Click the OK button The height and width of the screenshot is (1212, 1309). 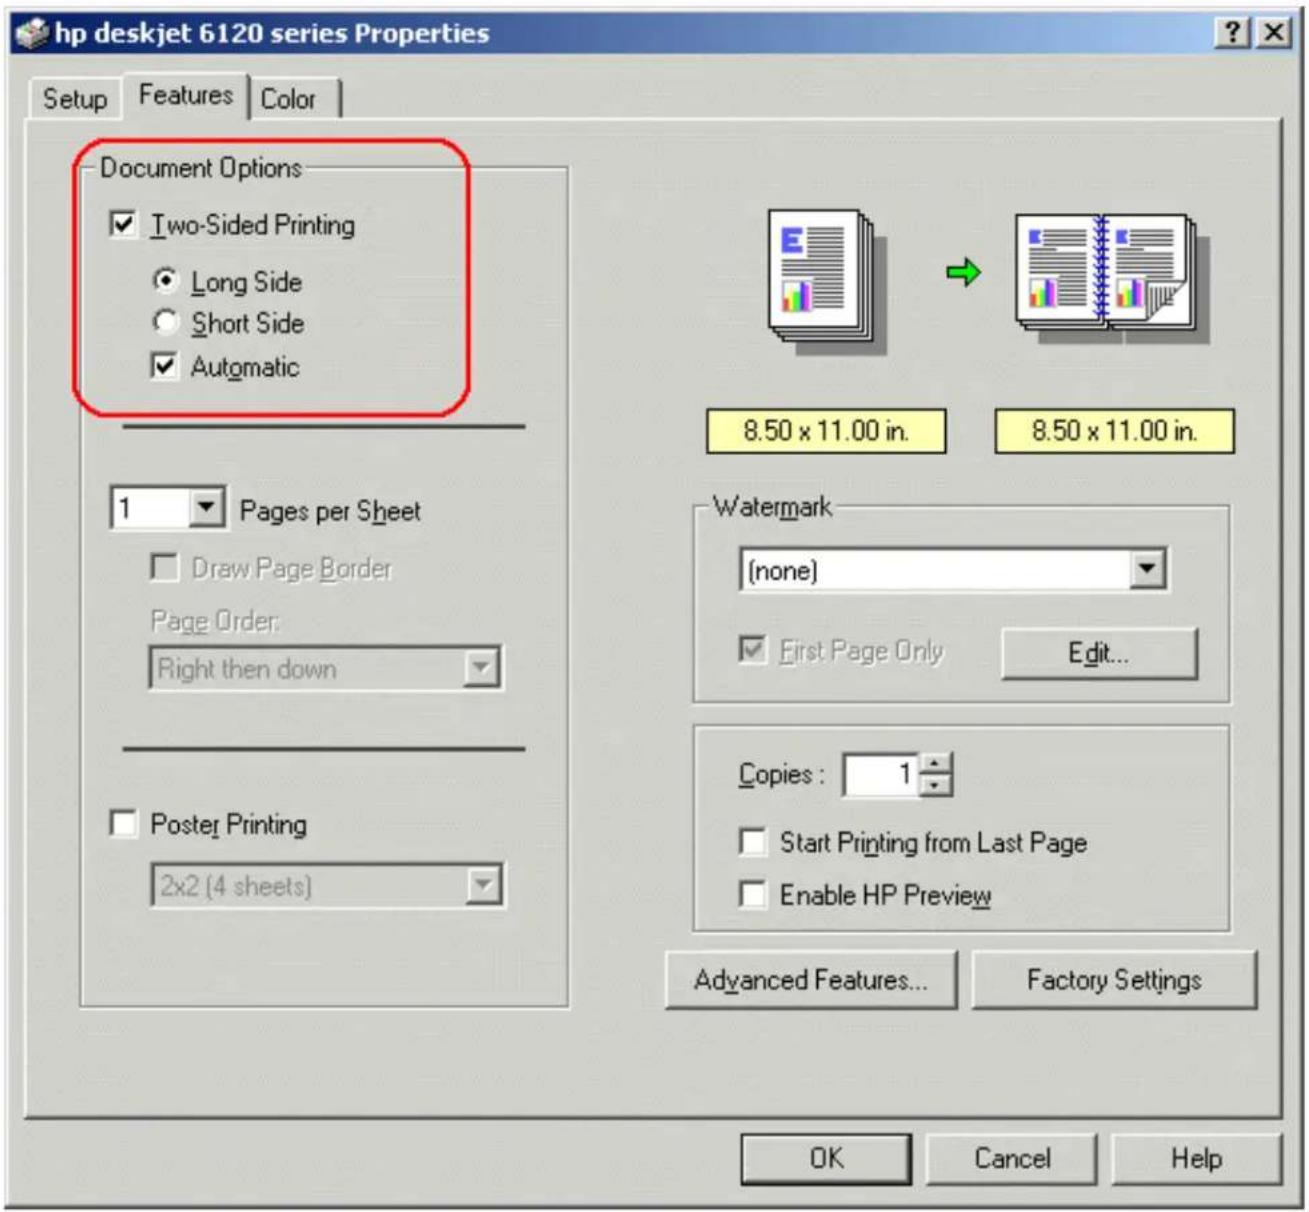(826, 1158)
